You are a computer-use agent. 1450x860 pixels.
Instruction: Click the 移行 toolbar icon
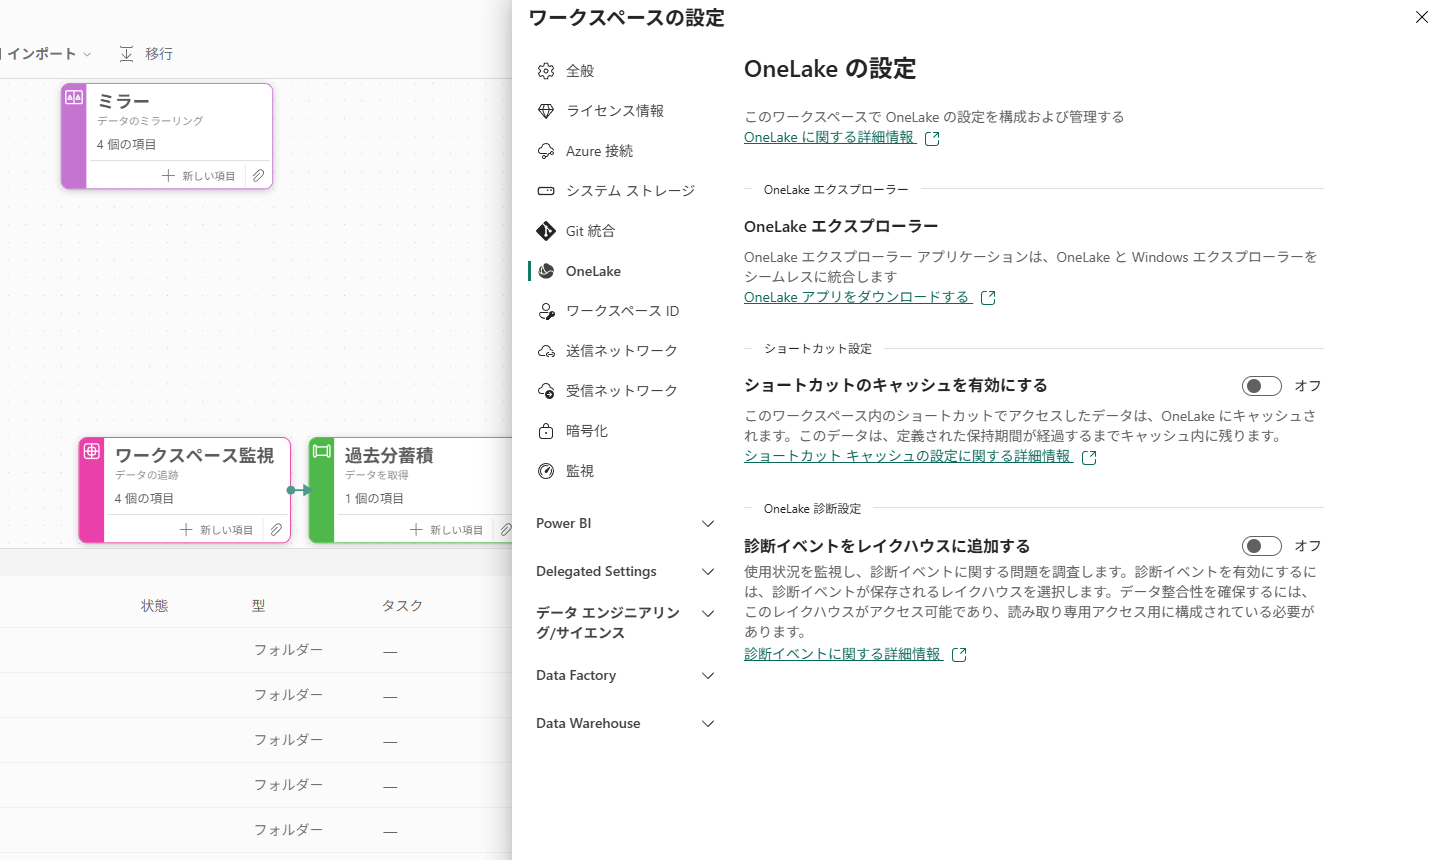tap(126, 54)
